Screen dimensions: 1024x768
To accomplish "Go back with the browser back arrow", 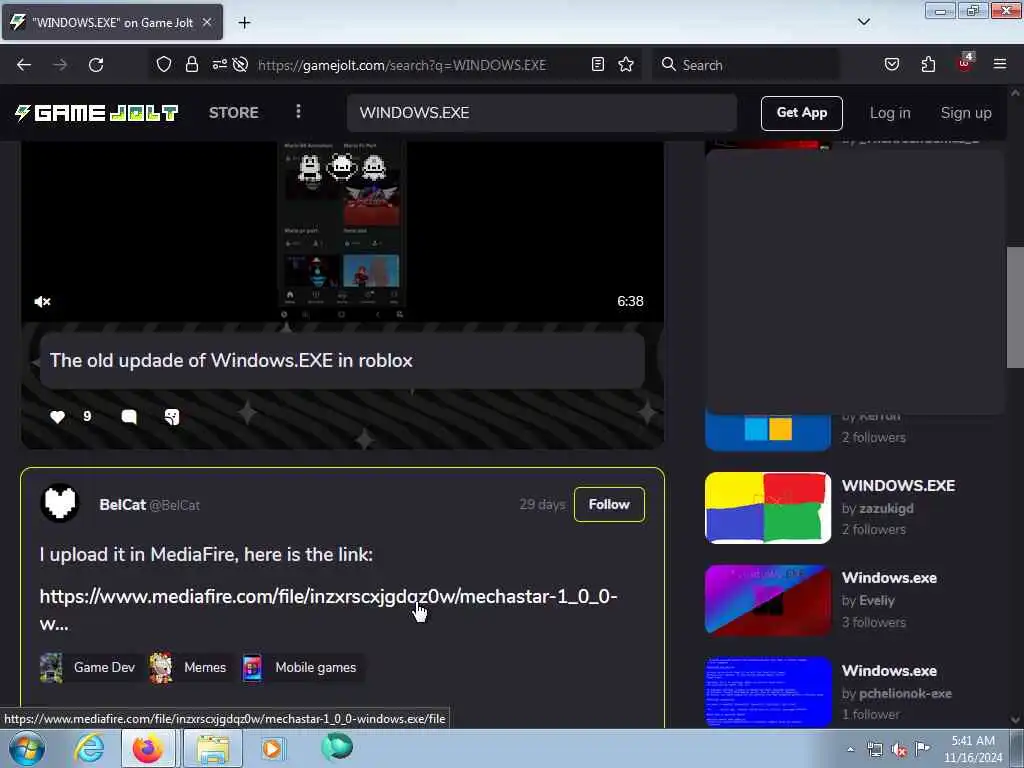I will (x=24, y=65).
